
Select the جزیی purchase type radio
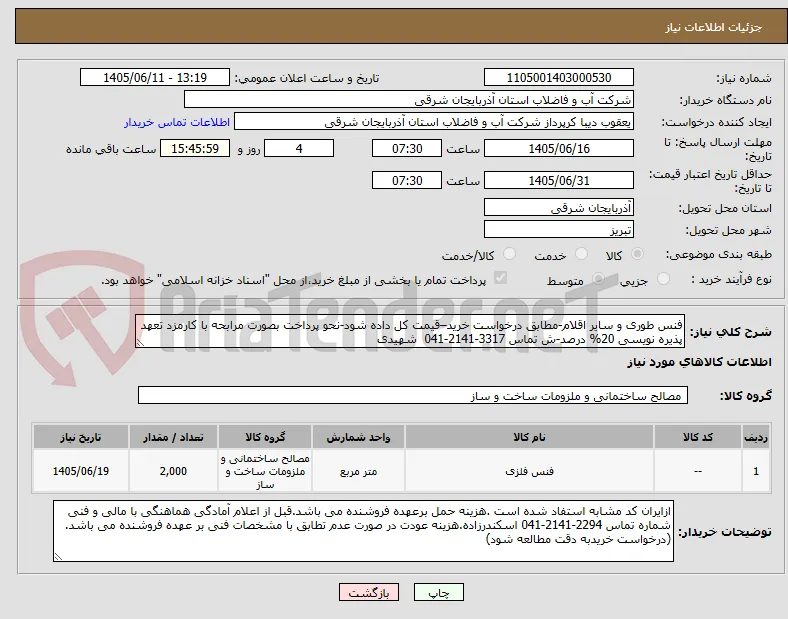[663, 279]
